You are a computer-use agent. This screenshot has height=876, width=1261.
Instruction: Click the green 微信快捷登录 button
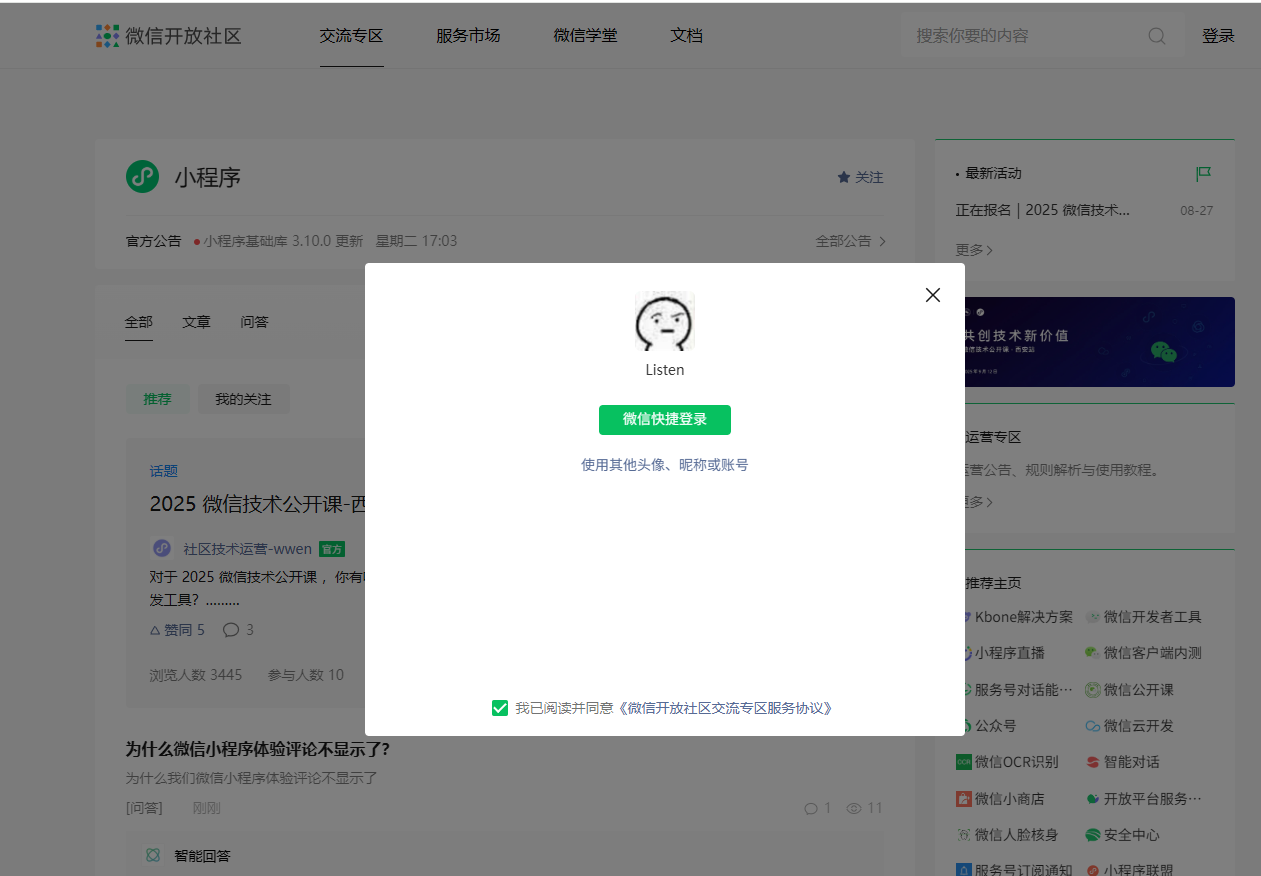665,420
